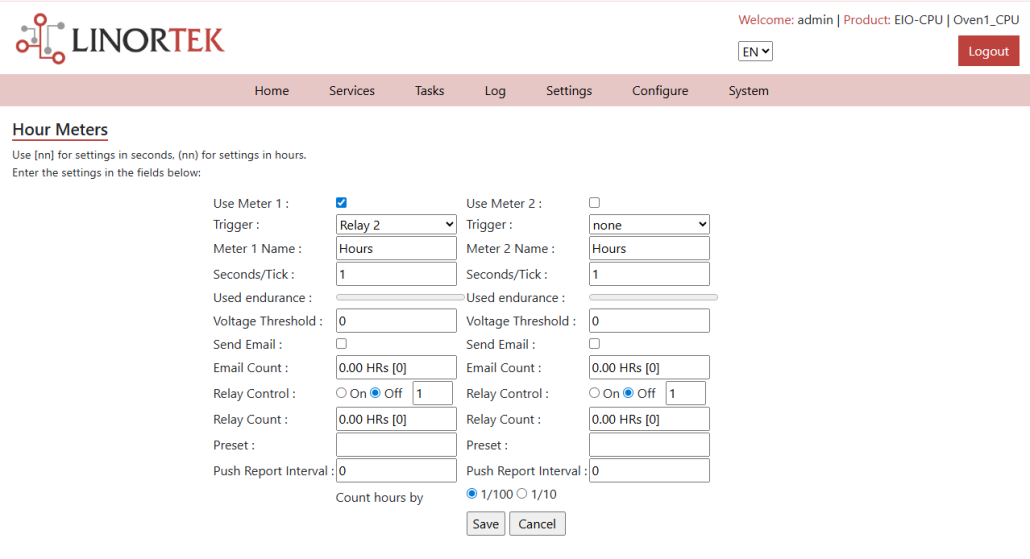Image resolution: width=1030 pixels, height=559 pixels.
Task: Enable Send Email for Meter 1
Action: click(x=341, y=344)
